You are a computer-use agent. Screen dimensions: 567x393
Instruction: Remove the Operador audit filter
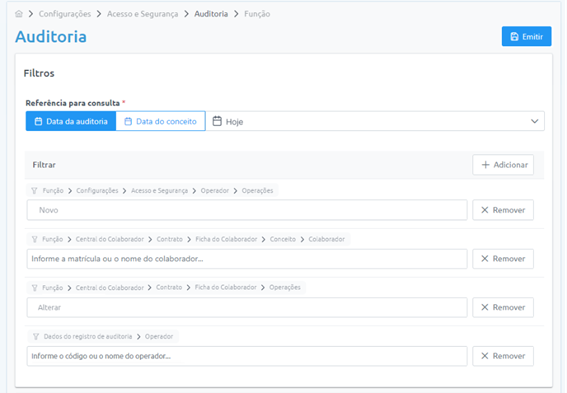503,356
